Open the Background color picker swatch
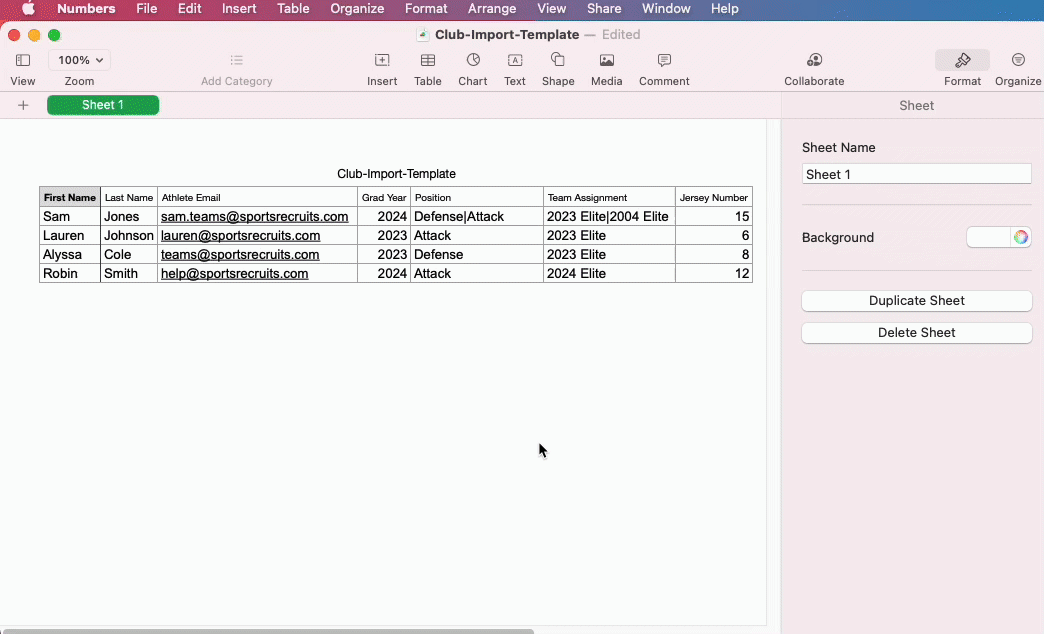This screenshot has height=634, width=1044. point(1022,237)
